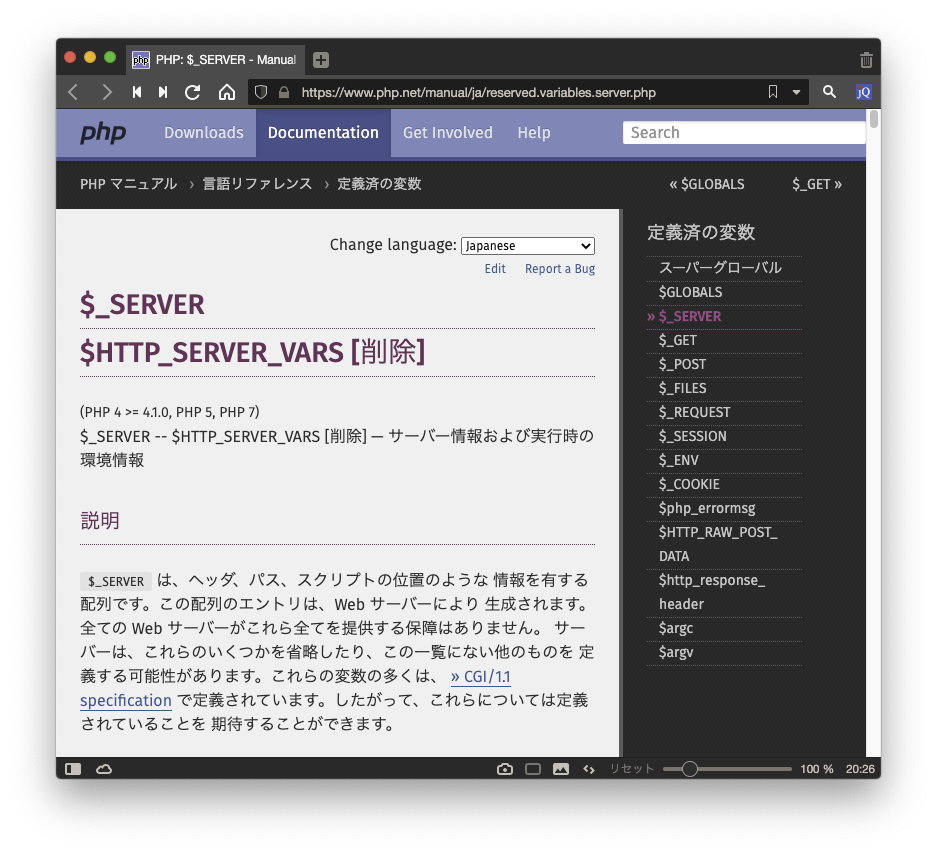Click the php.net Search input field
Screen dimensions: 937x853
(744, 133)
